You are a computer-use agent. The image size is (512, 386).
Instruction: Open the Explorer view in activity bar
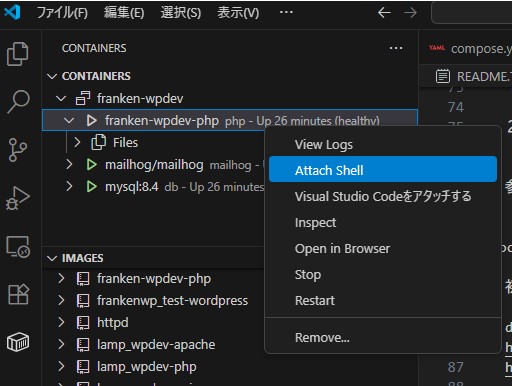click(17, 54)
